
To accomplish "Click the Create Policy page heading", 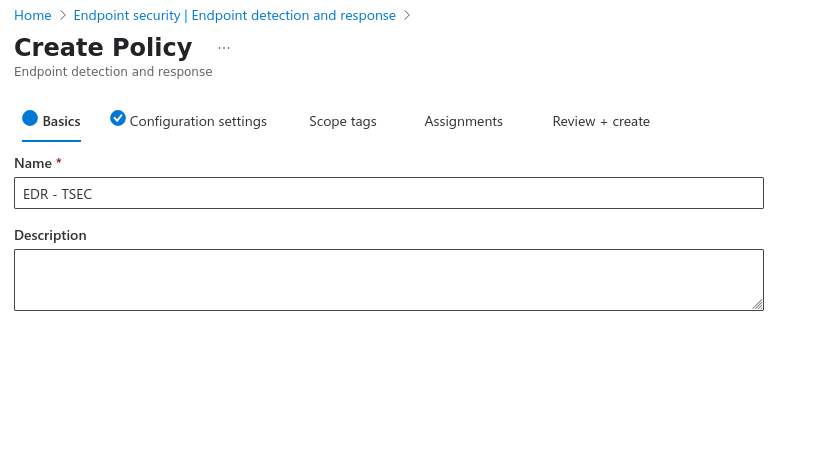I will 103,47.
